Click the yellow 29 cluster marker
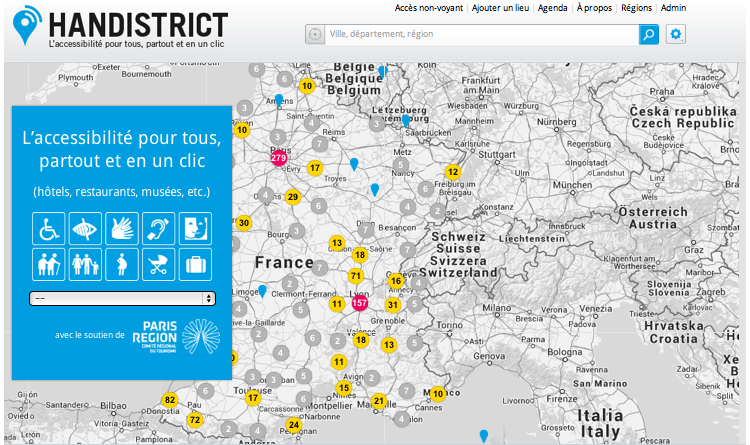Screen dimensions: 750x445 pyautogui.click(x=293, y=197)
